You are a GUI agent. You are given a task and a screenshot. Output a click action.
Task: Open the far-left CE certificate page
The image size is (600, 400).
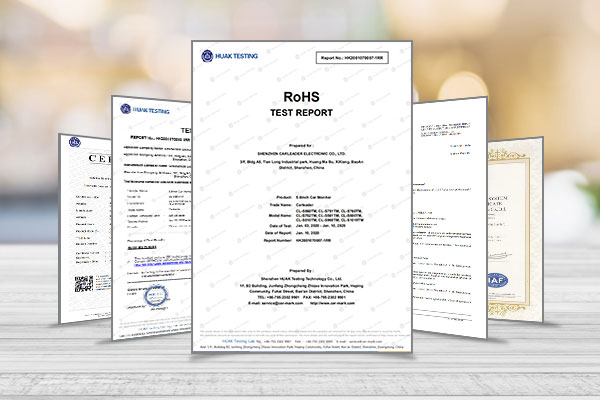pyautogui.click(x=85, y=228)
